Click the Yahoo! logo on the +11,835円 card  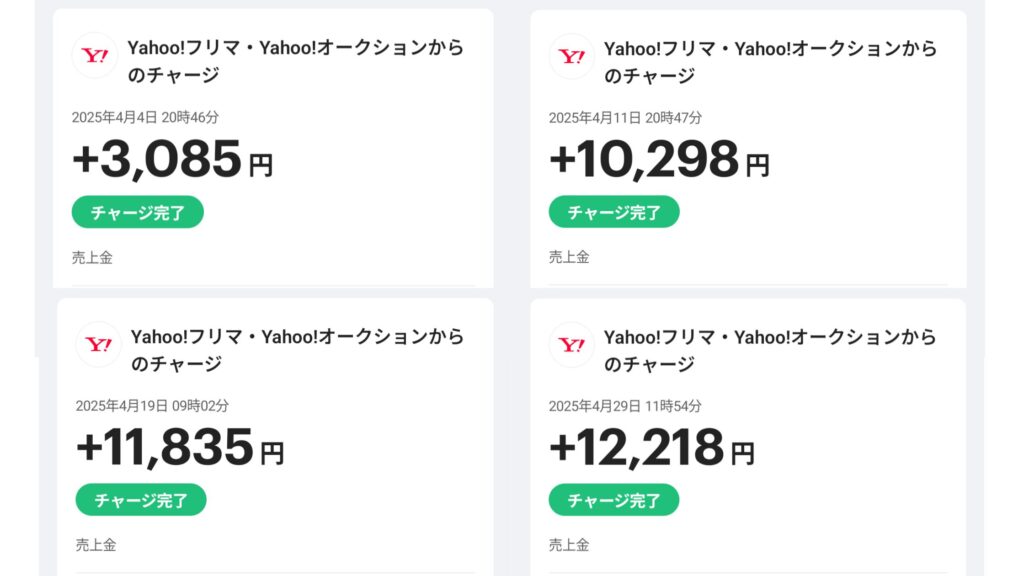point(99,345)
